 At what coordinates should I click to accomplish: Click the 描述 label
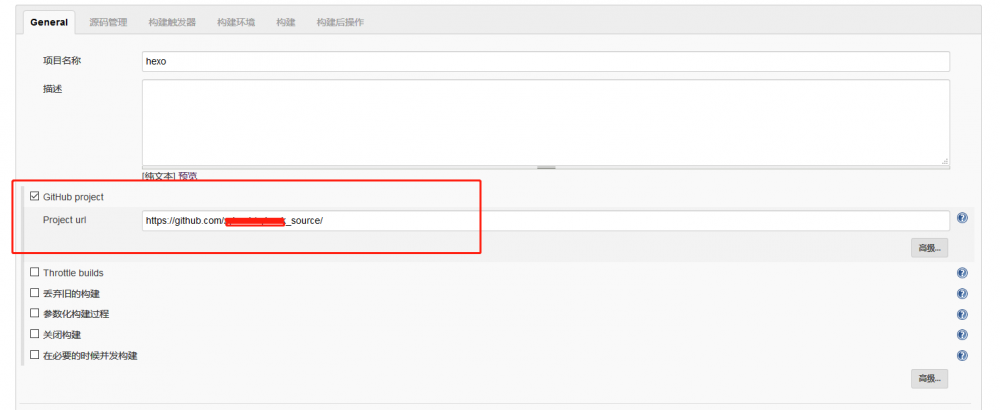pyautogui.click(x=52, y=89)
